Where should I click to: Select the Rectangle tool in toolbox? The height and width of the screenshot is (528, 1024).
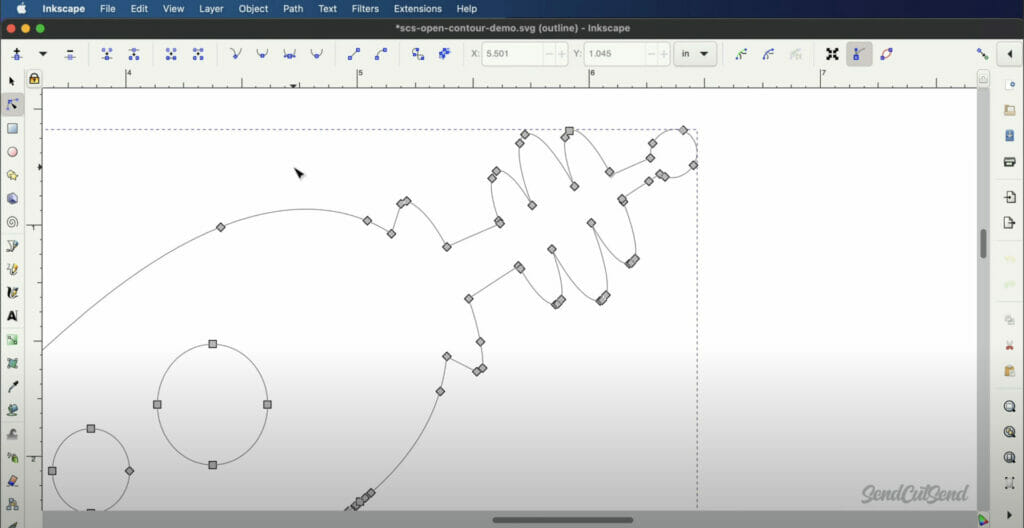click(12, 128)
